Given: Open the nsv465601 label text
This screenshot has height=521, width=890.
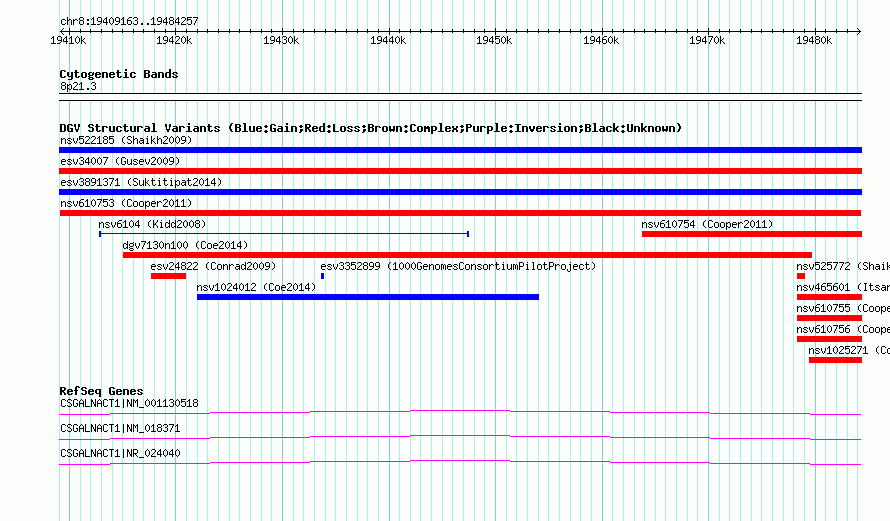Looking at the screenshot, I should point(843,287).
